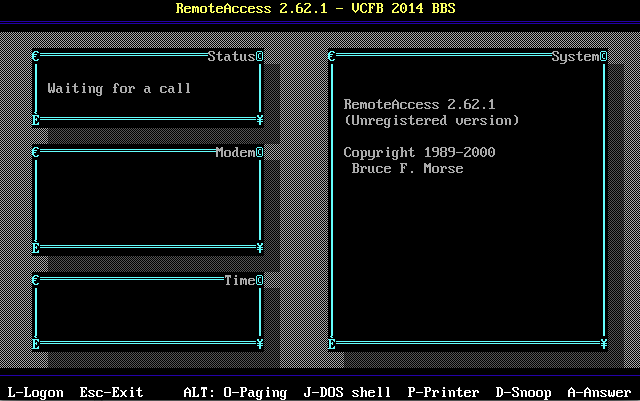Click the 'Copyright 1989-2000' line
The image size is (640, 401).
tap(419, 152)
